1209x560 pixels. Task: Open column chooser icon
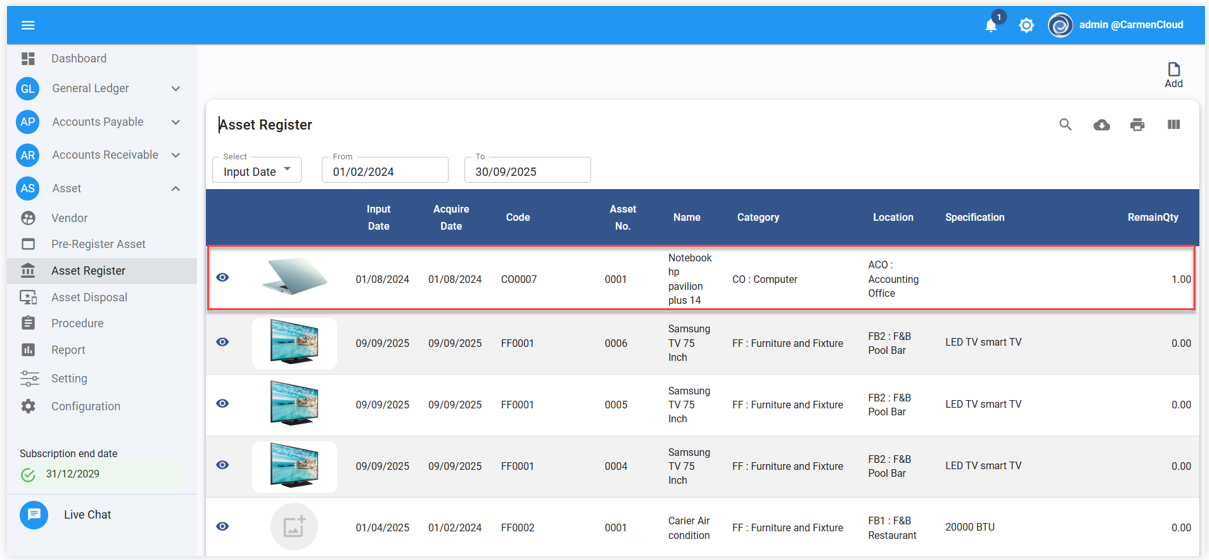pyautogui.click(x=1173, y=125)
